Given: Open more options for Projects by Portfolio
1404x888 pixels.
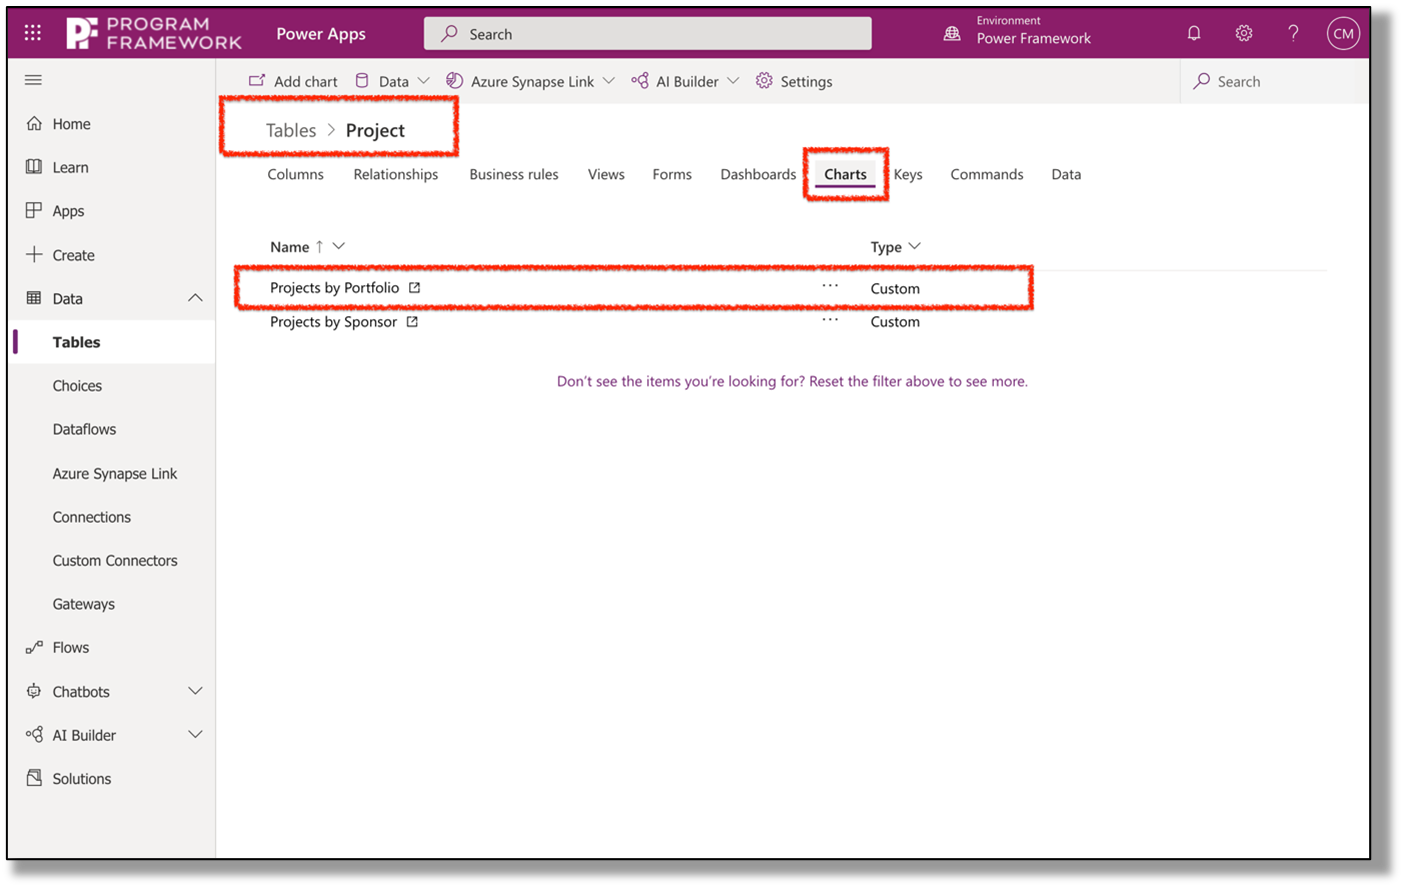Looking at the screenshot, I should (830, 286).
